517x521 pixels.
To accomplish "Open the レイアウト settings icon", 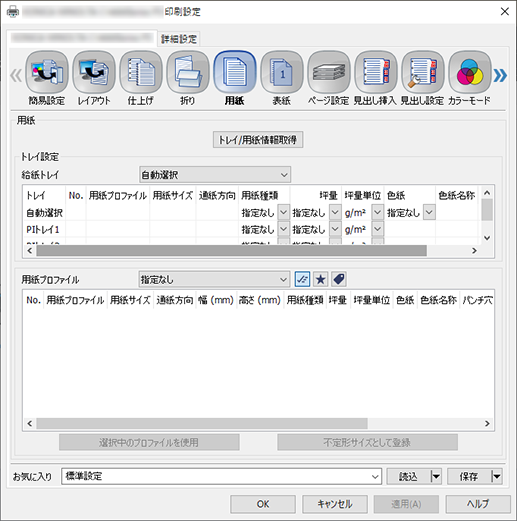I will coord(94,72).
